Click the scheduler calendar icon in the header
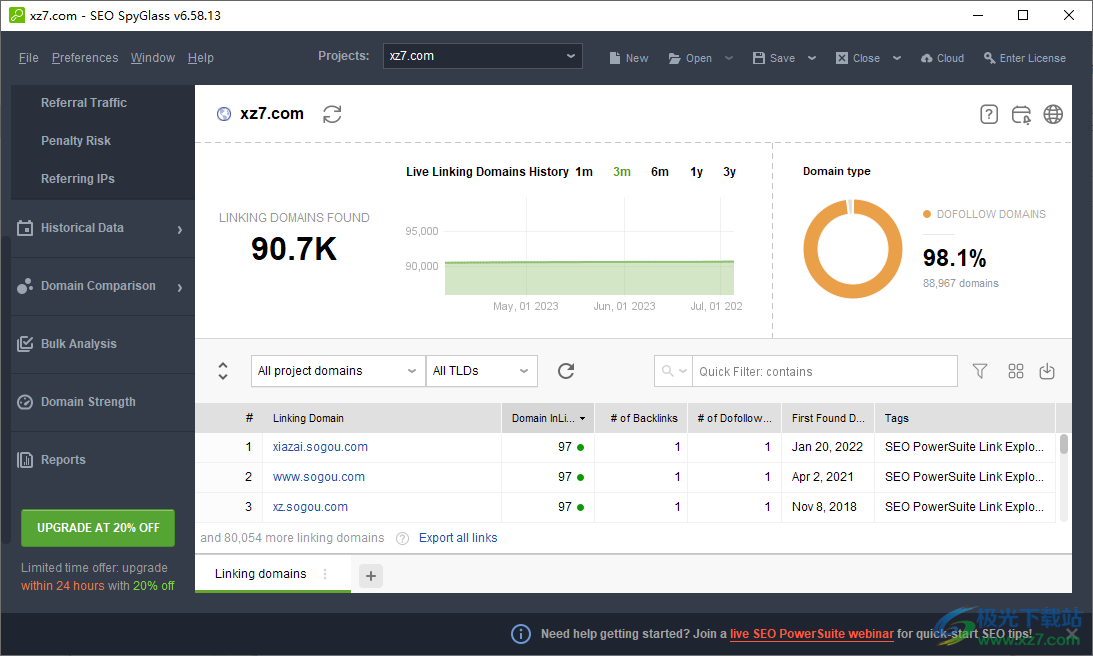Viewport: 1093px width, 656px height. tap(1021, 114)
